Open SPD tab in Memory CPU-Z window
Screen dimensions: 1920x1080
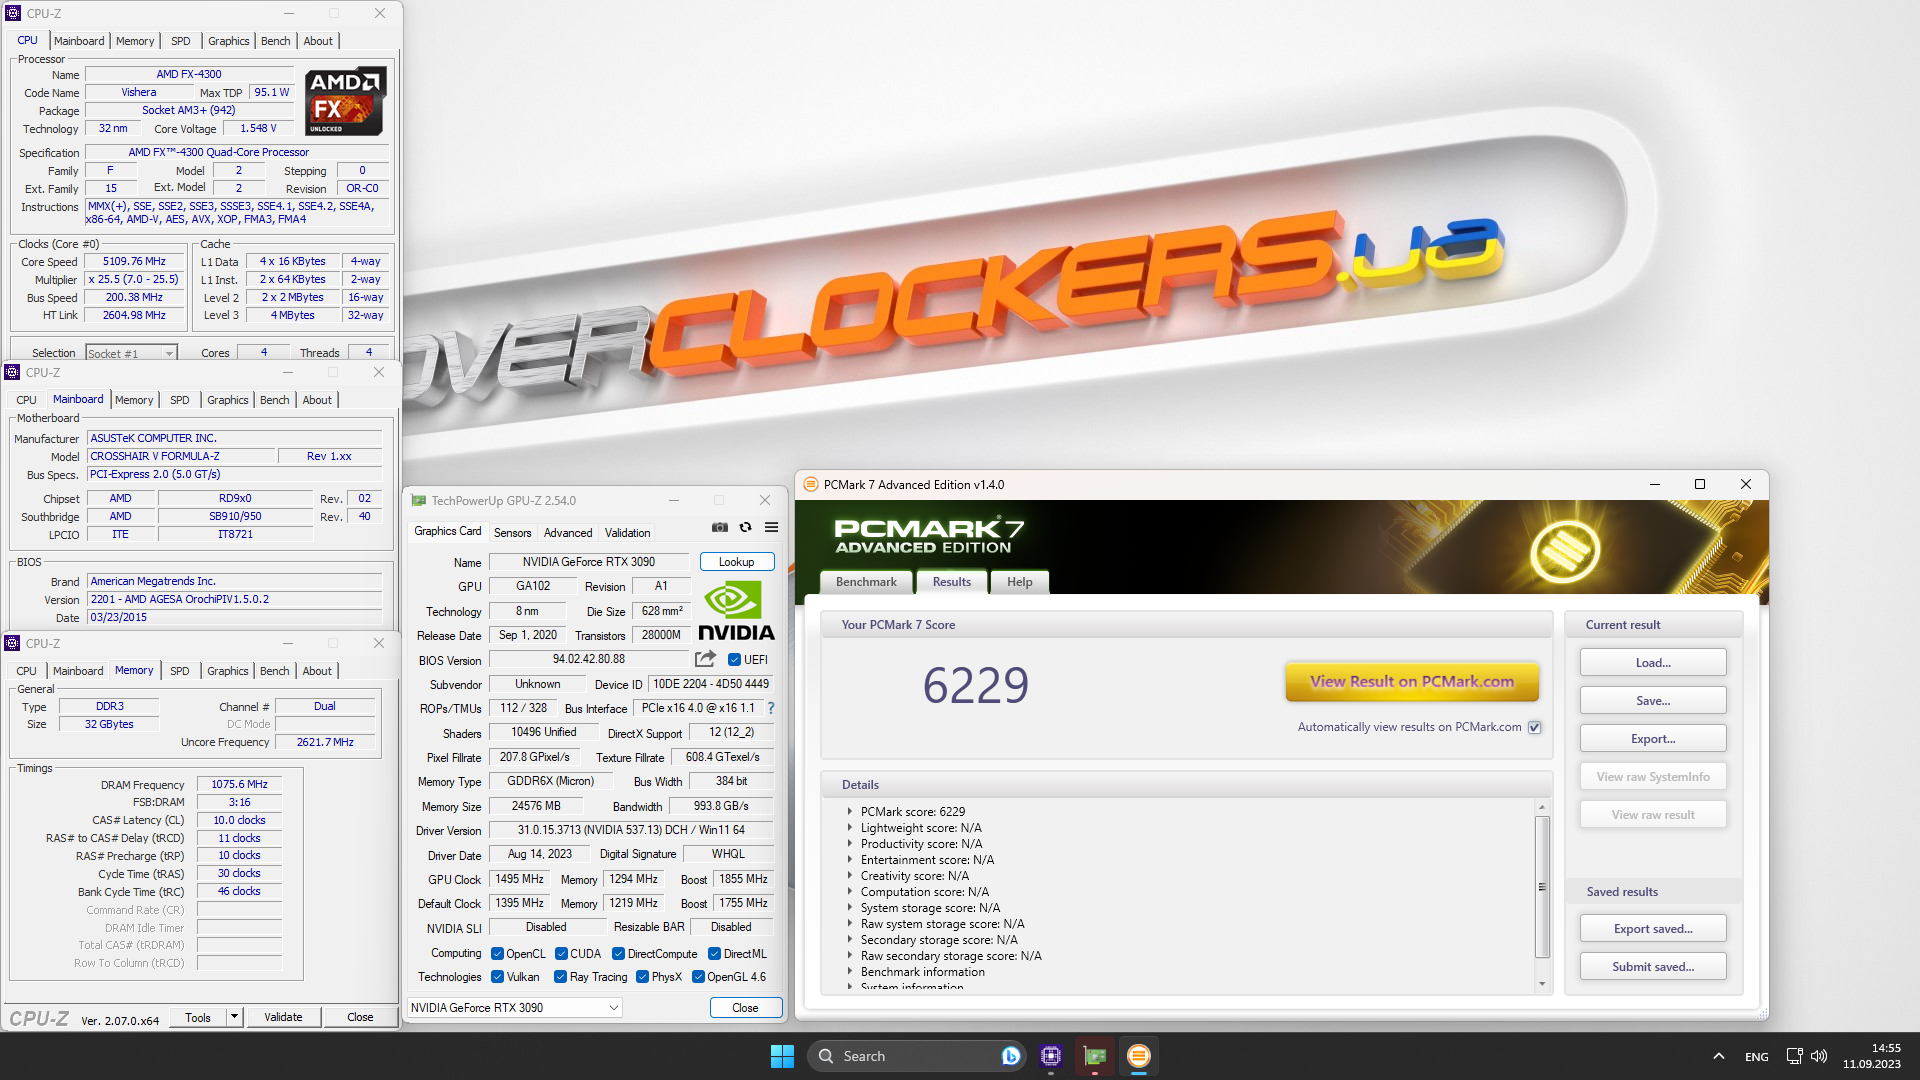click(x=180, y=671)
